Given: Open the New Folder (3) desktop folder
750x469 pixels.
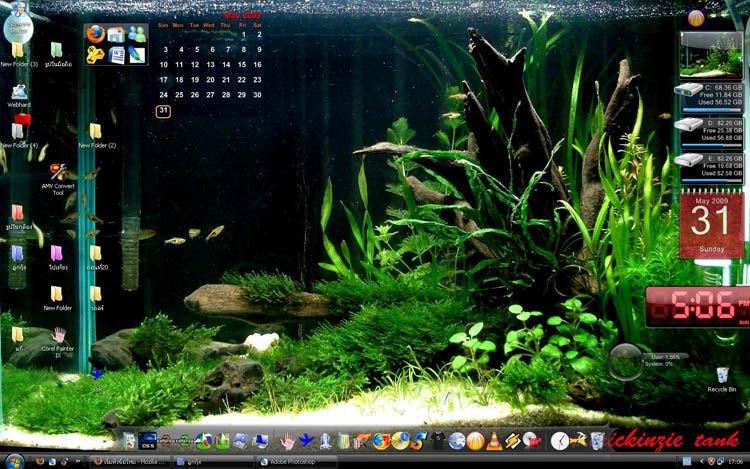Looking at the screenshot, I should click(x=19, y=50).
